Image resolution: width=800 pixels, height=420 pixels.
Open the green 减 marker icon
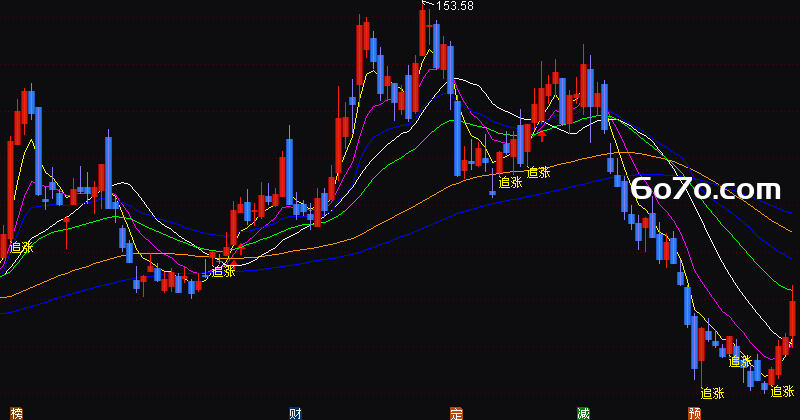tap(583, 413)
